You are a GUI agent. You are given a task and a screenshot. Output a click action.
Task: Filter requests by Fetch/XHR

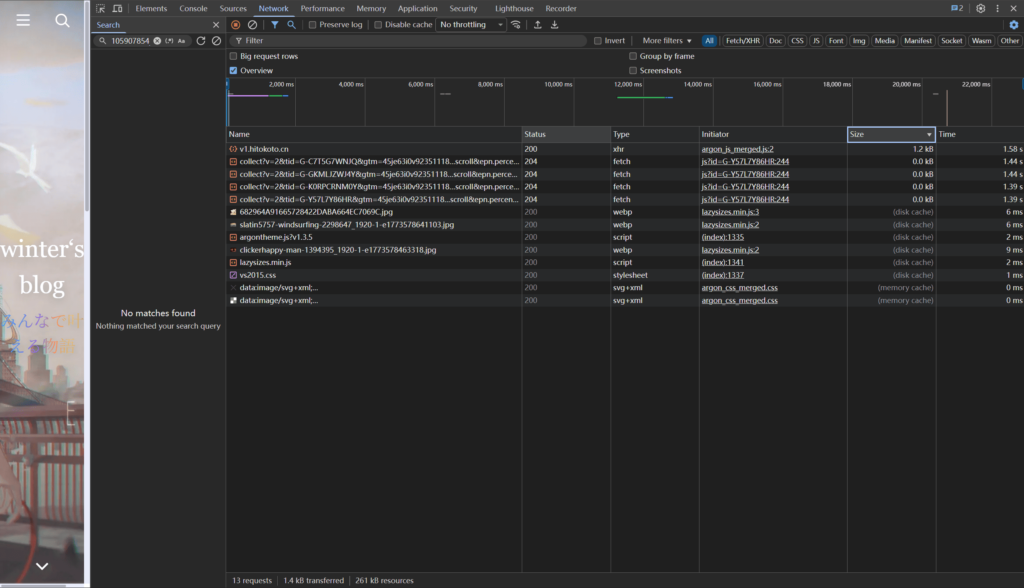point(741,41)
